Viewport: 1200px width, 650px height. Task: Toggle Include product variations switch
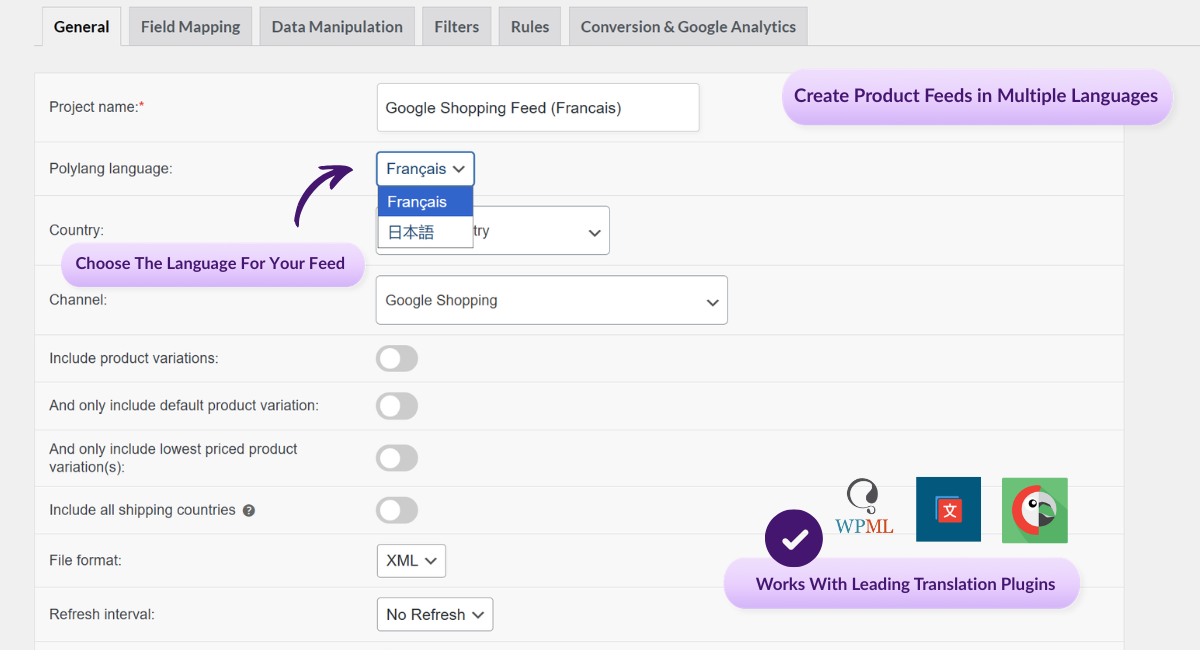coord(397,358)
